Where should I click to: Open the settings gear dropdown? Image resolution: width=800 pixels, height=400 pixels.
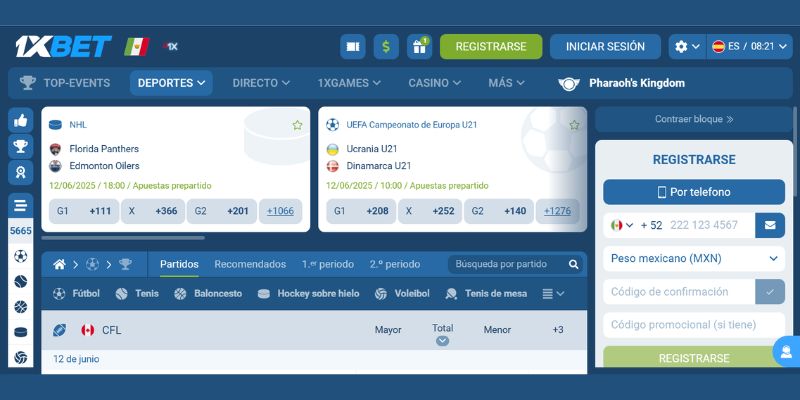[x=687, y=46]
